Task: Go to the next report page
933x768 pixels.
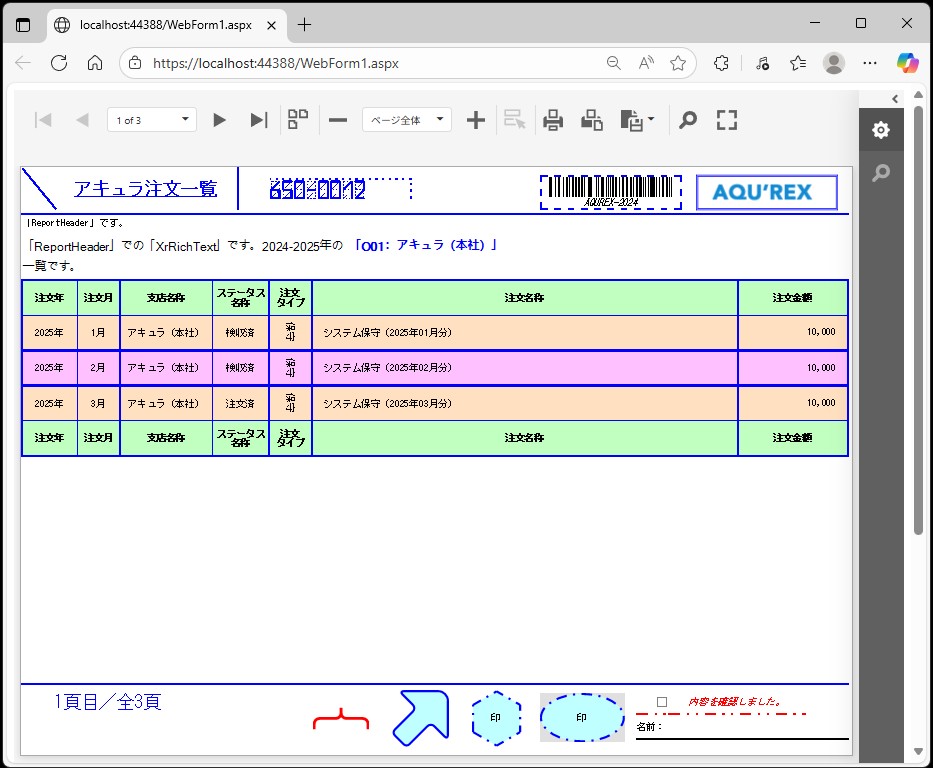Action: pyautogui.click(x=220, y=120)
